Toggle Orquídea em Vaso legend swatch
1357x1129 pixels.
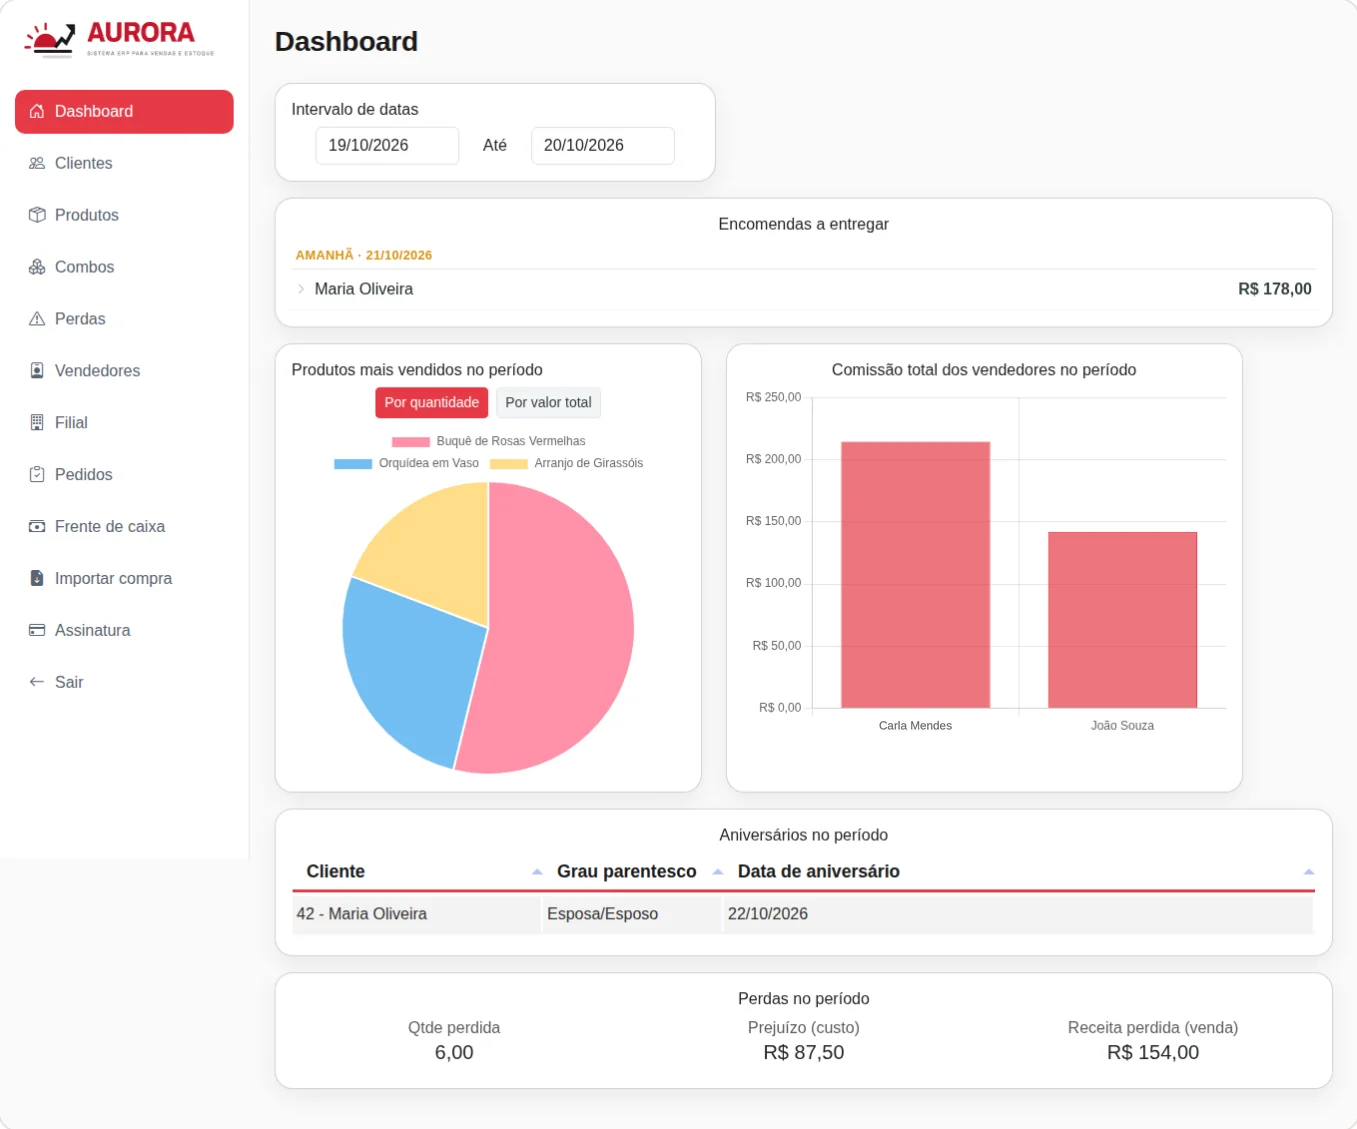click(x=353, y=463)
